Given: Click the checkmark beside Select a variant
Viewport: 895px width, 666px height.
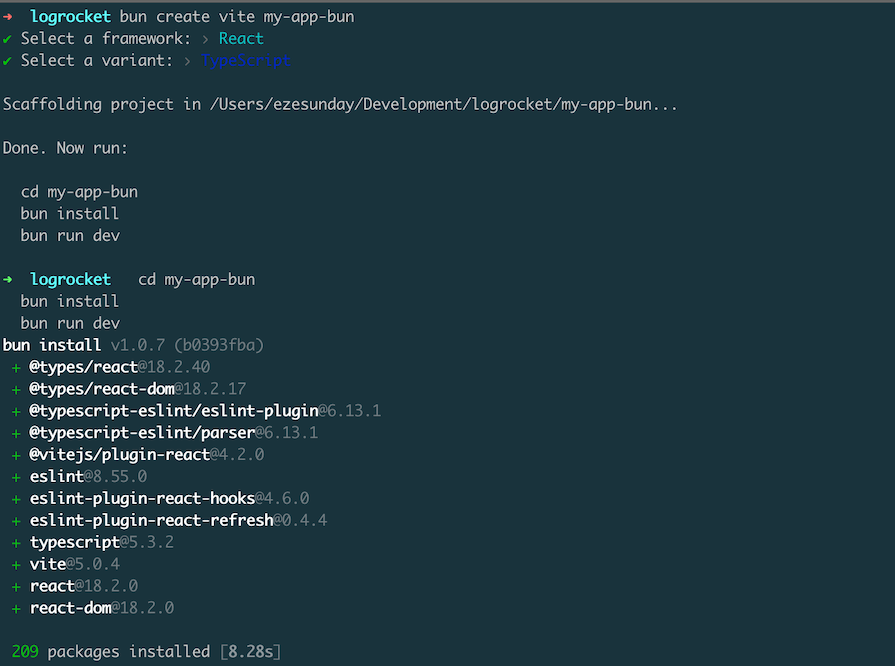Looking at the screenshot, I should point(7,60).
